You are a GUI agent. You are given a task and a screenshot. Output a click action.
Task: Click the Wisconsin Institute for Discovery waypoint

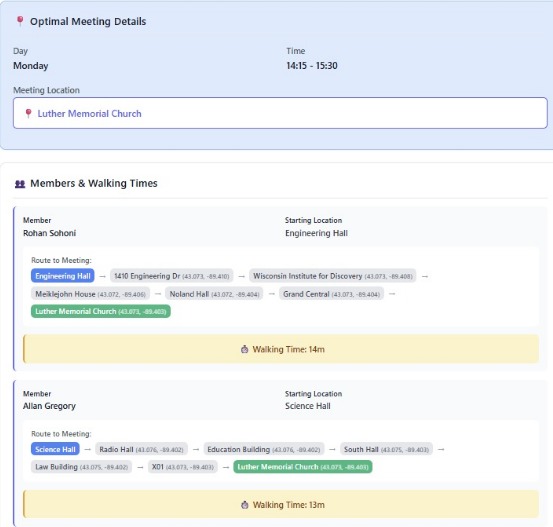(x=333, y=276)
